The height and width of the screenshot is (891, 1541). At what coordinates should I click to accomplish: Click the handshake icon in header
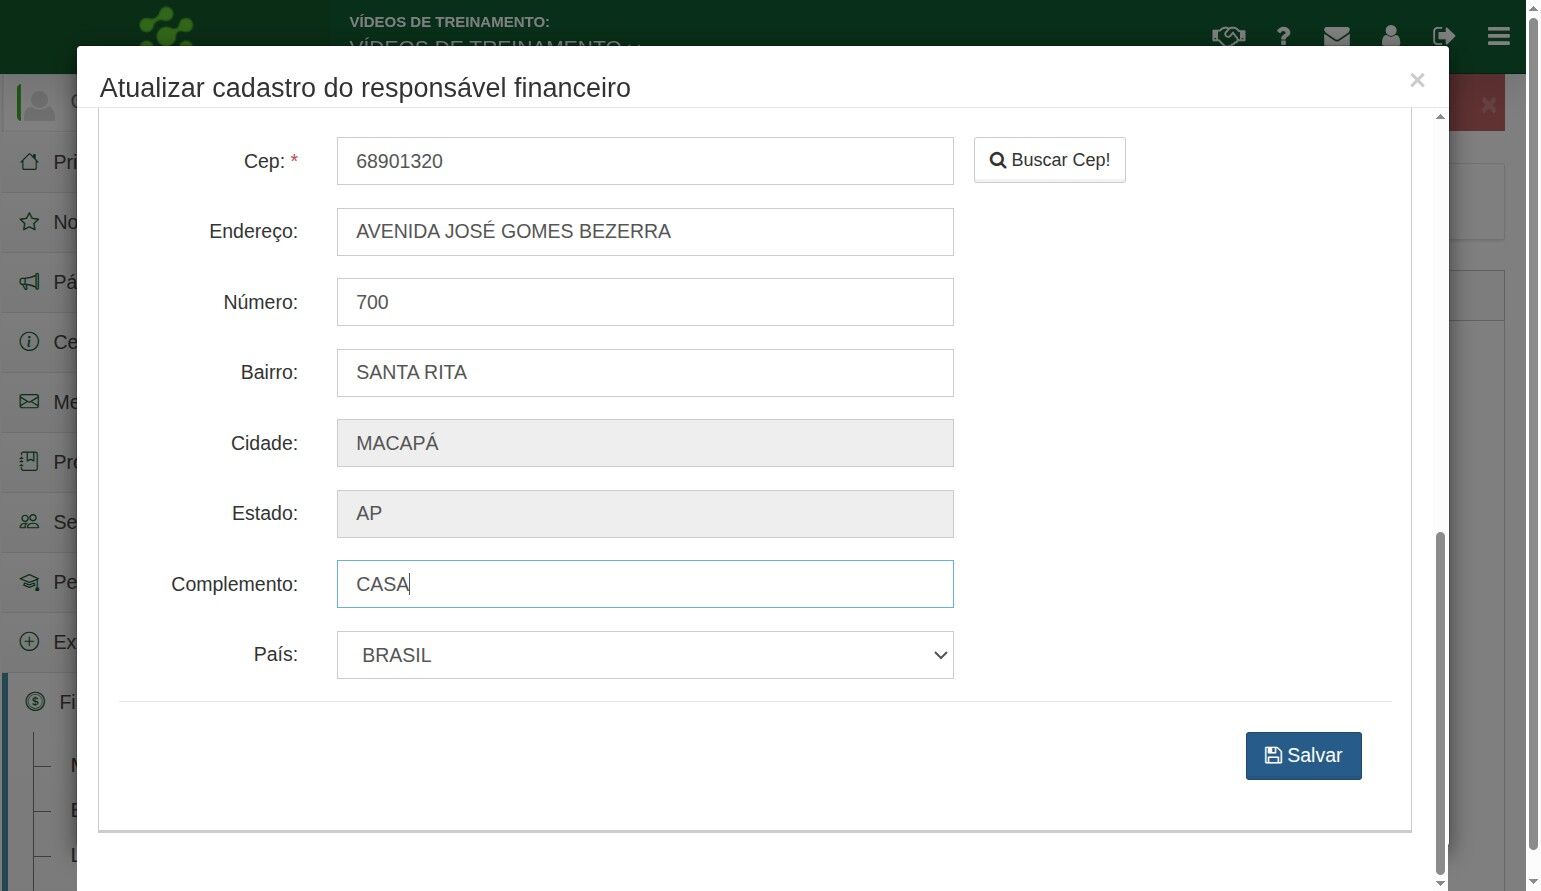pos(1228,36)
